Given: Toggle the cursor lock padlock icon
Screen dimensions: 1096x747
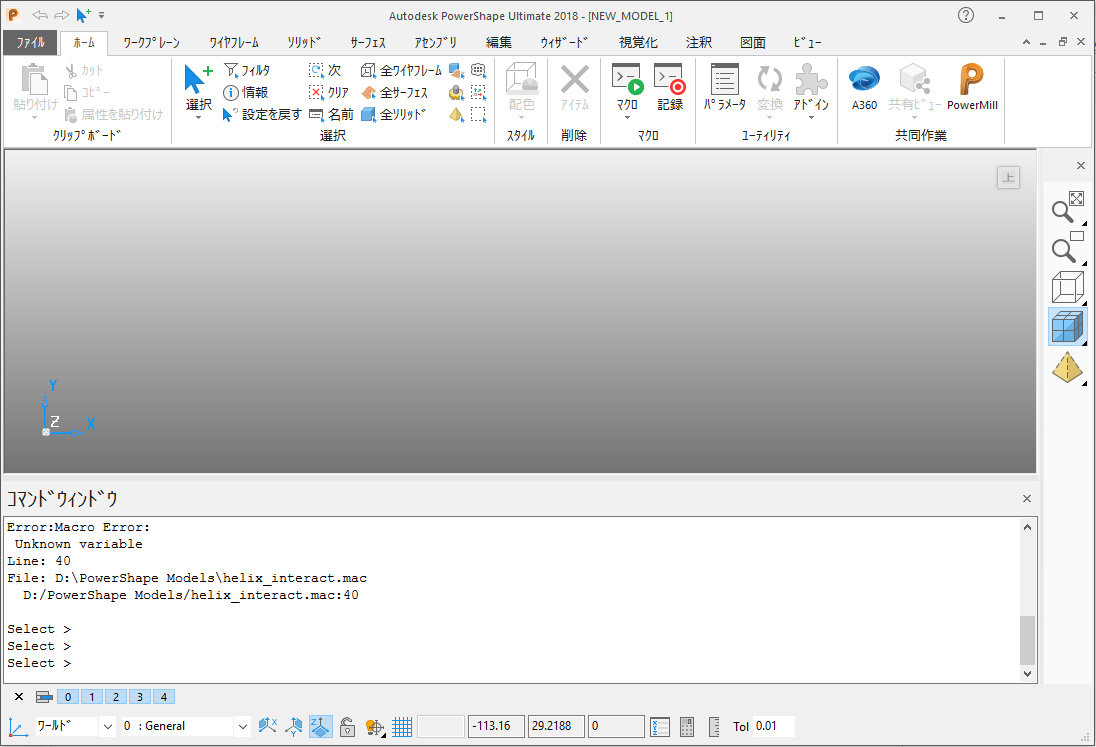Looking at the screenshot, I should [x=347, y=727].
